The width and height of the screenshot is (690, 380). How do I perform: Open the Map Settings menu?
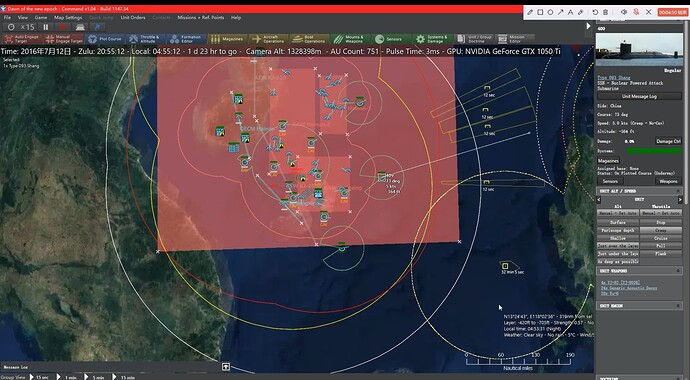(x=68, y=18)
